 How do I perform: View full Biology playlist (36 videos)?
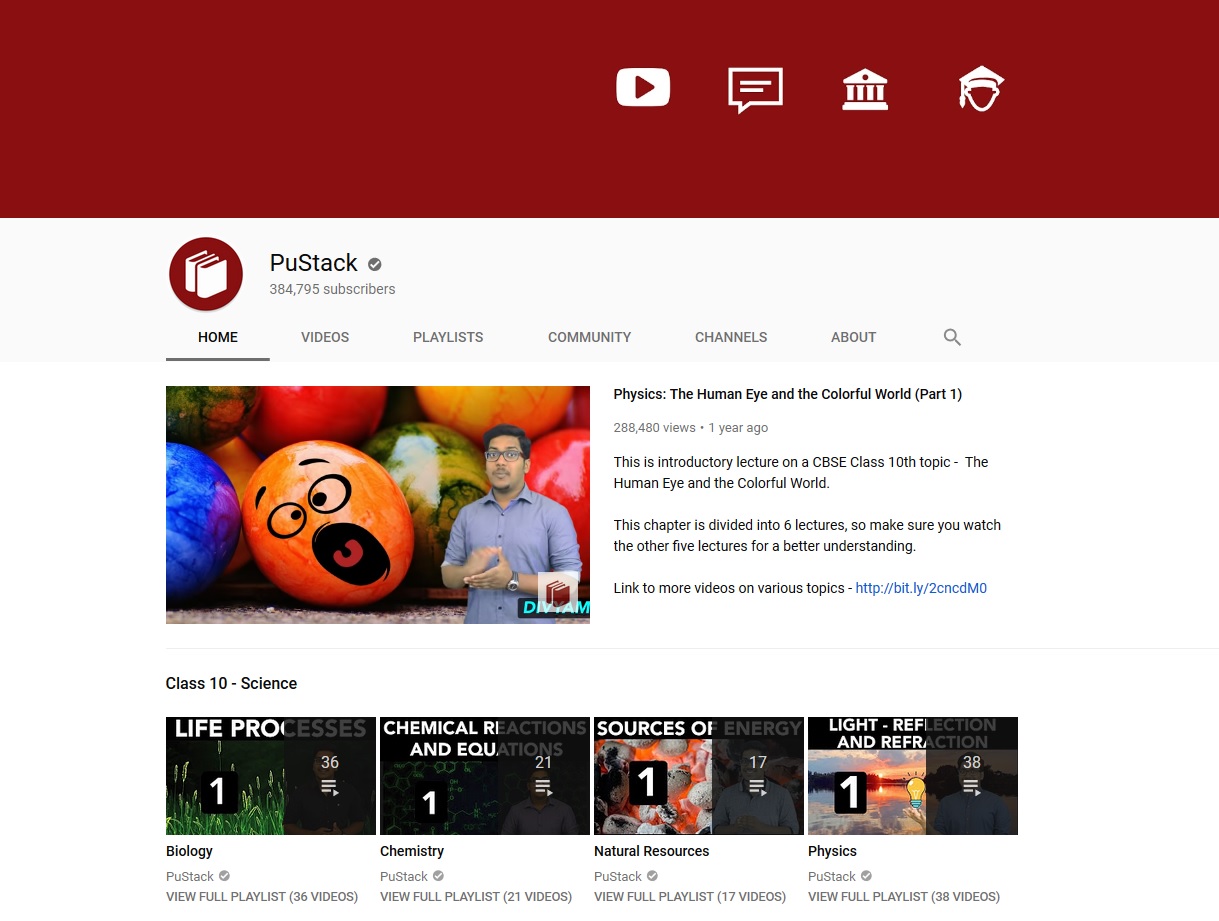click(262, 897)
